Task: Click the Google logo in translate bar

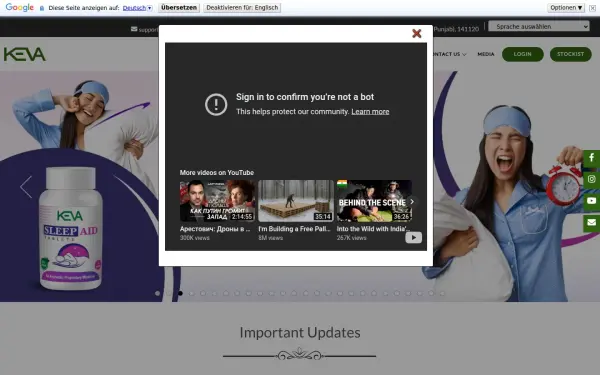Action: pyautogui.click(x=20, y=8)
